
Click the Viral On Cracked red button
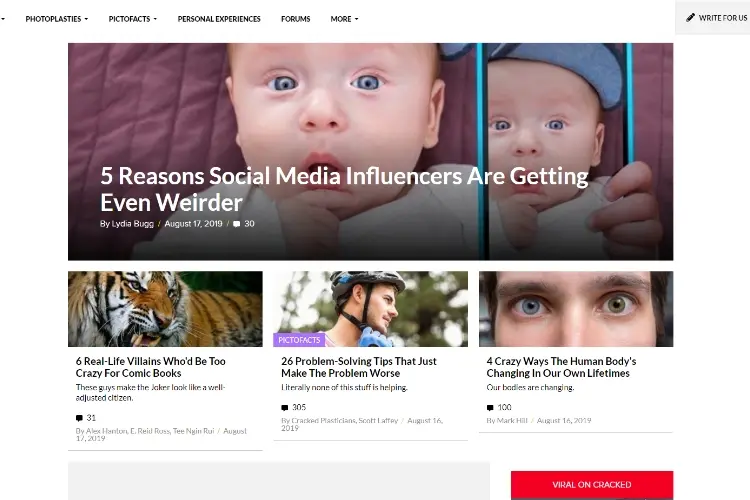coord(592,485)
